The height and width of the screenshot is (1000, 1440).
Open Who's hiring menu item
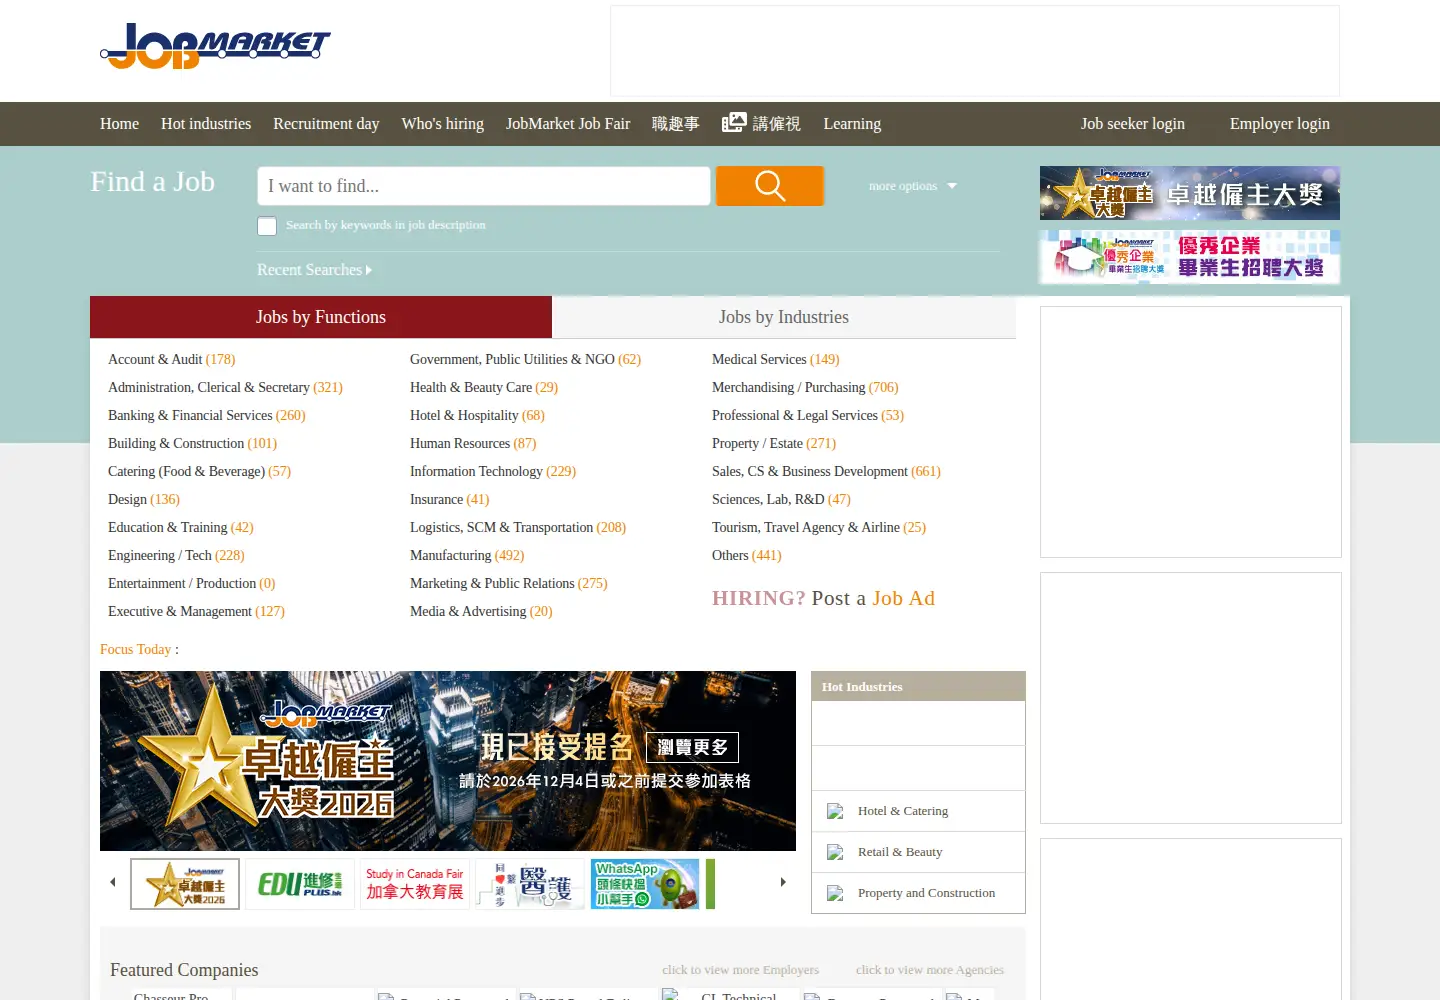443,124
